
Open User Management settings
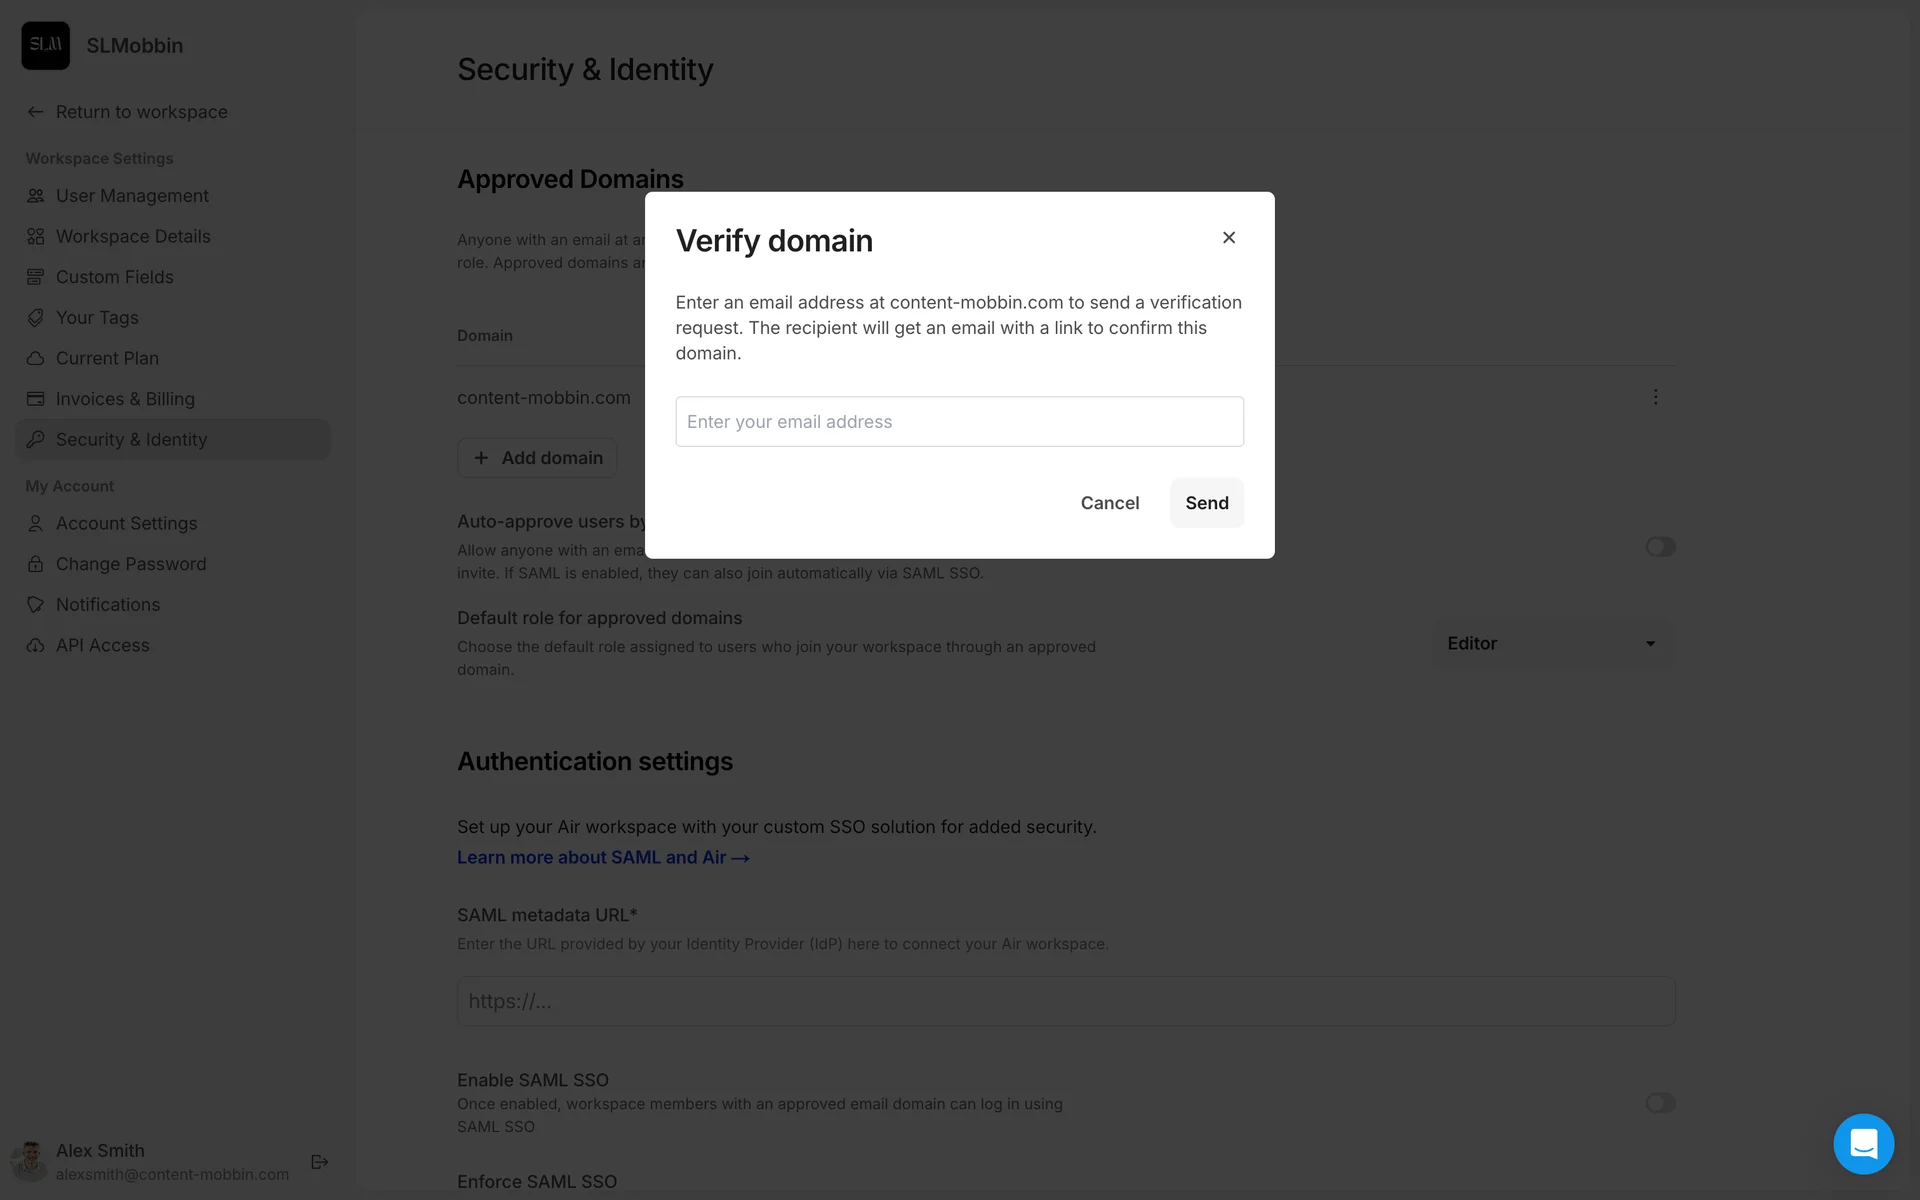132,196
